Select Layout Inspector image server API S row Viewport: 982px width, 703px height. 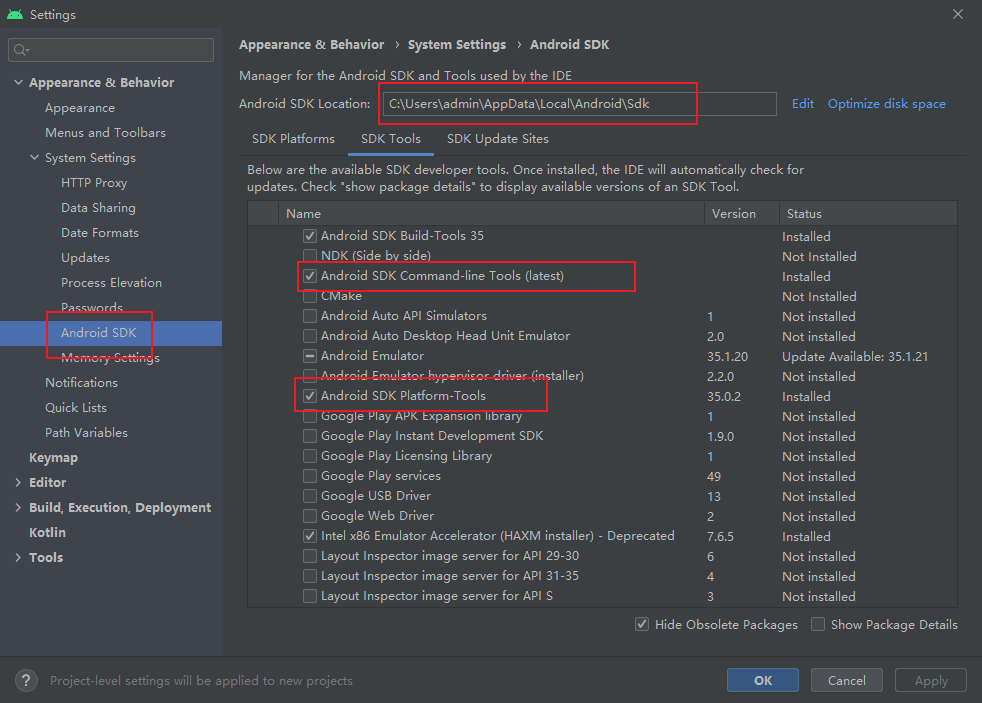(602, 596)
